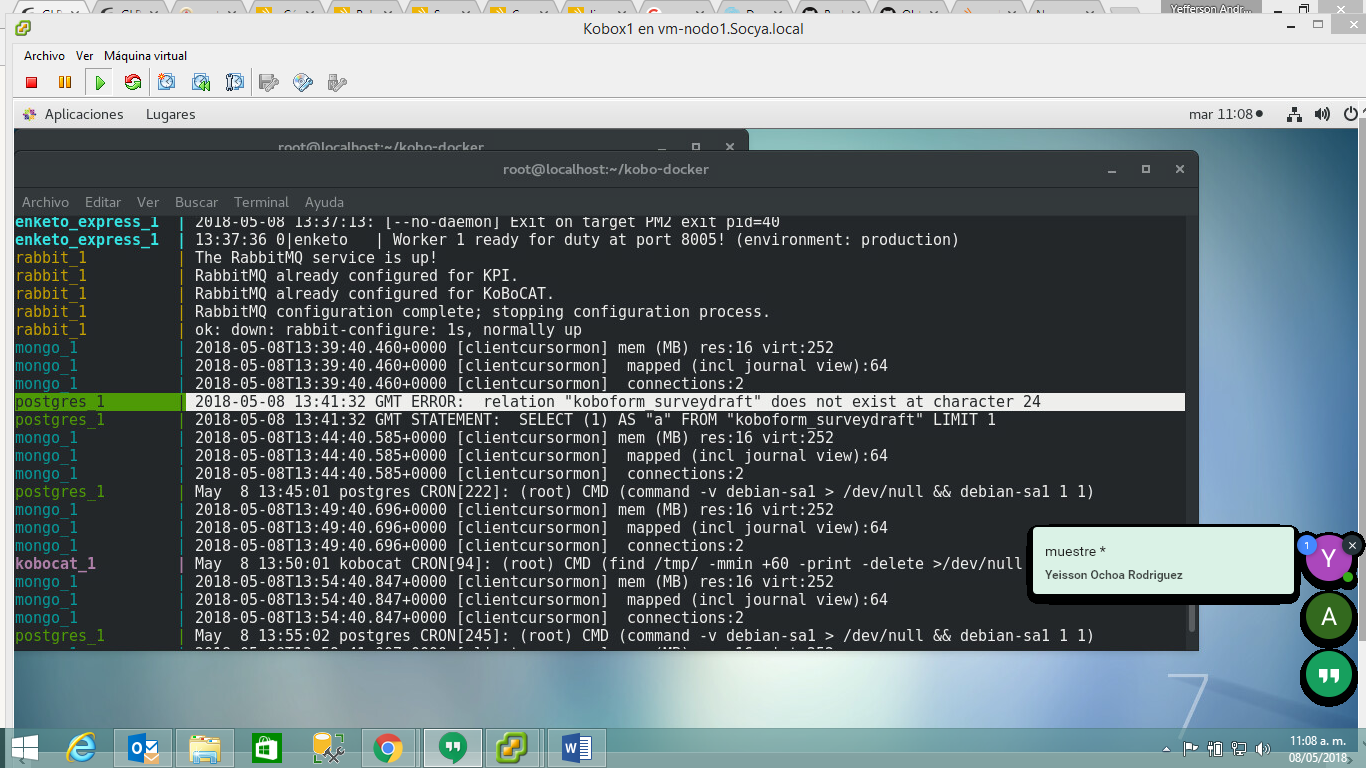Select the highlighted postgres_1 error line in the log
The image size is (1366, 768).
point(600,401)
